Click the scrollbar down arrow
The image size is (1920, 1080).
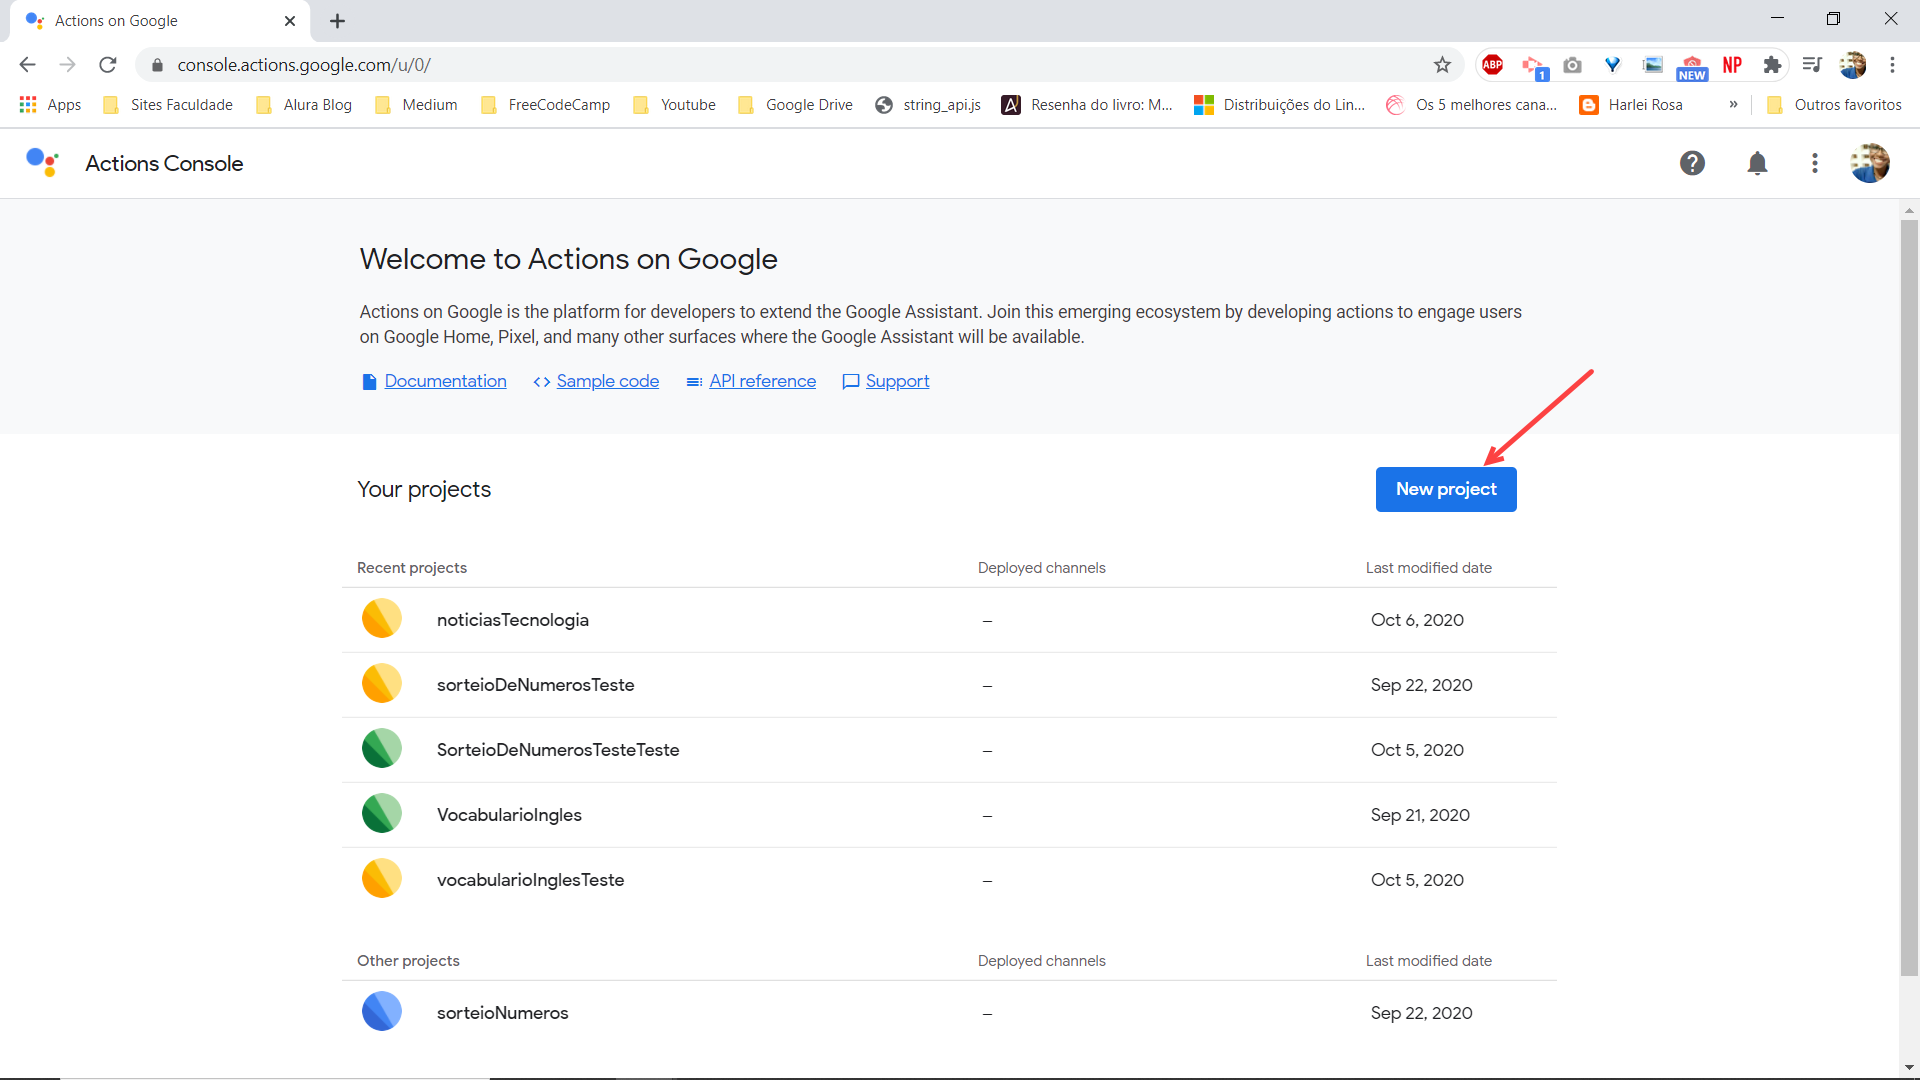click(x=1909, y=1067)
